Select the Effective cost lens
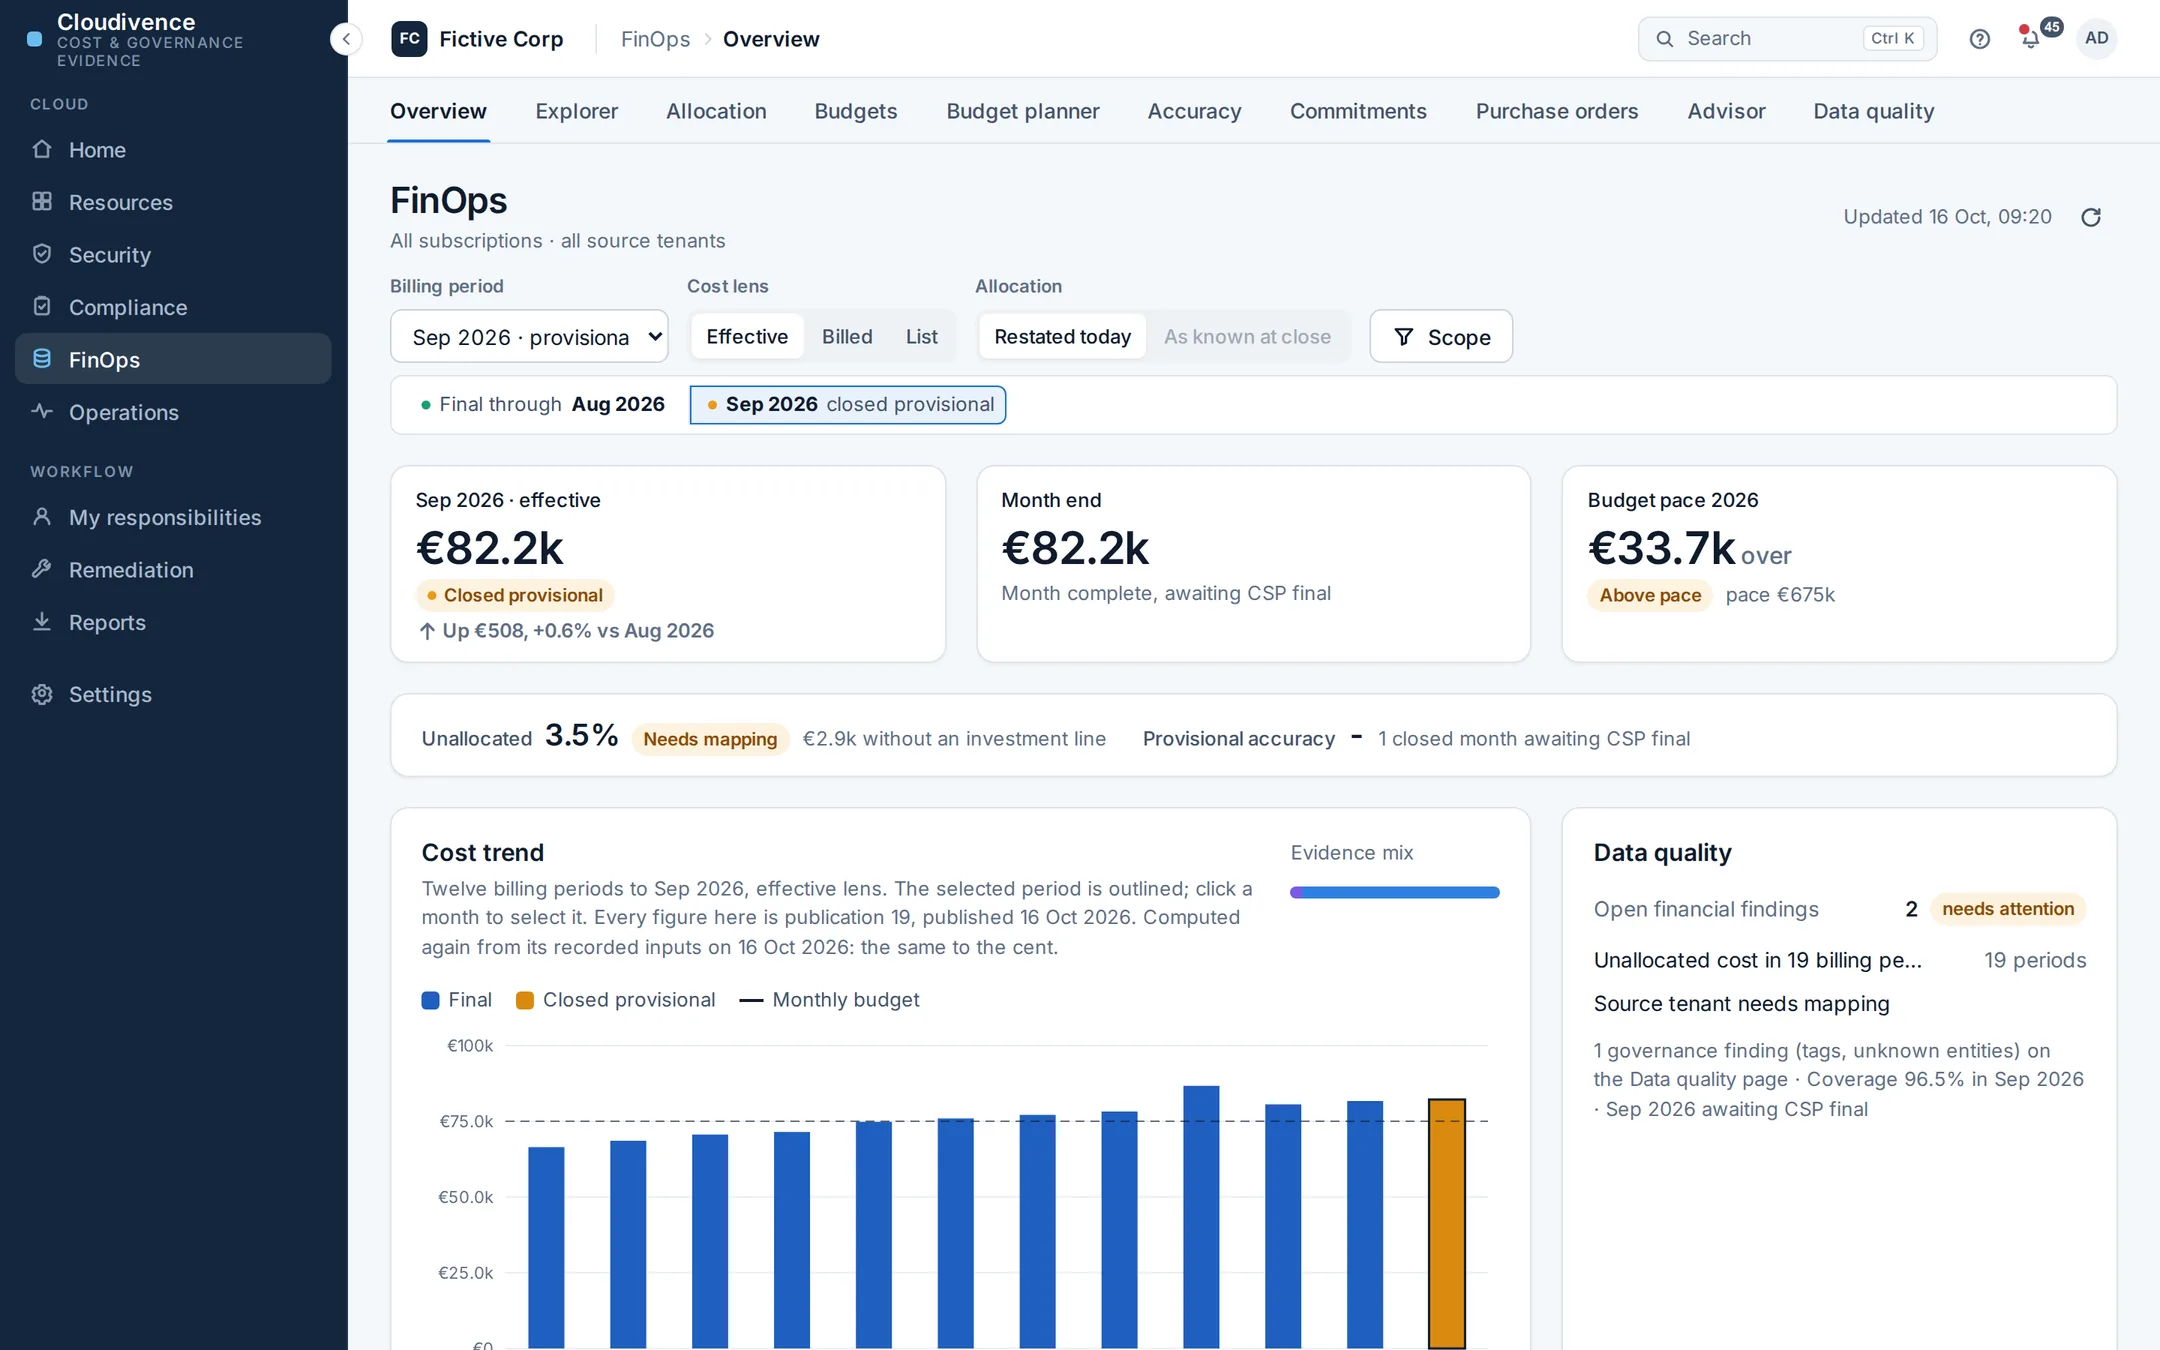This screenshot has height=1350, width=2160. 747,337
